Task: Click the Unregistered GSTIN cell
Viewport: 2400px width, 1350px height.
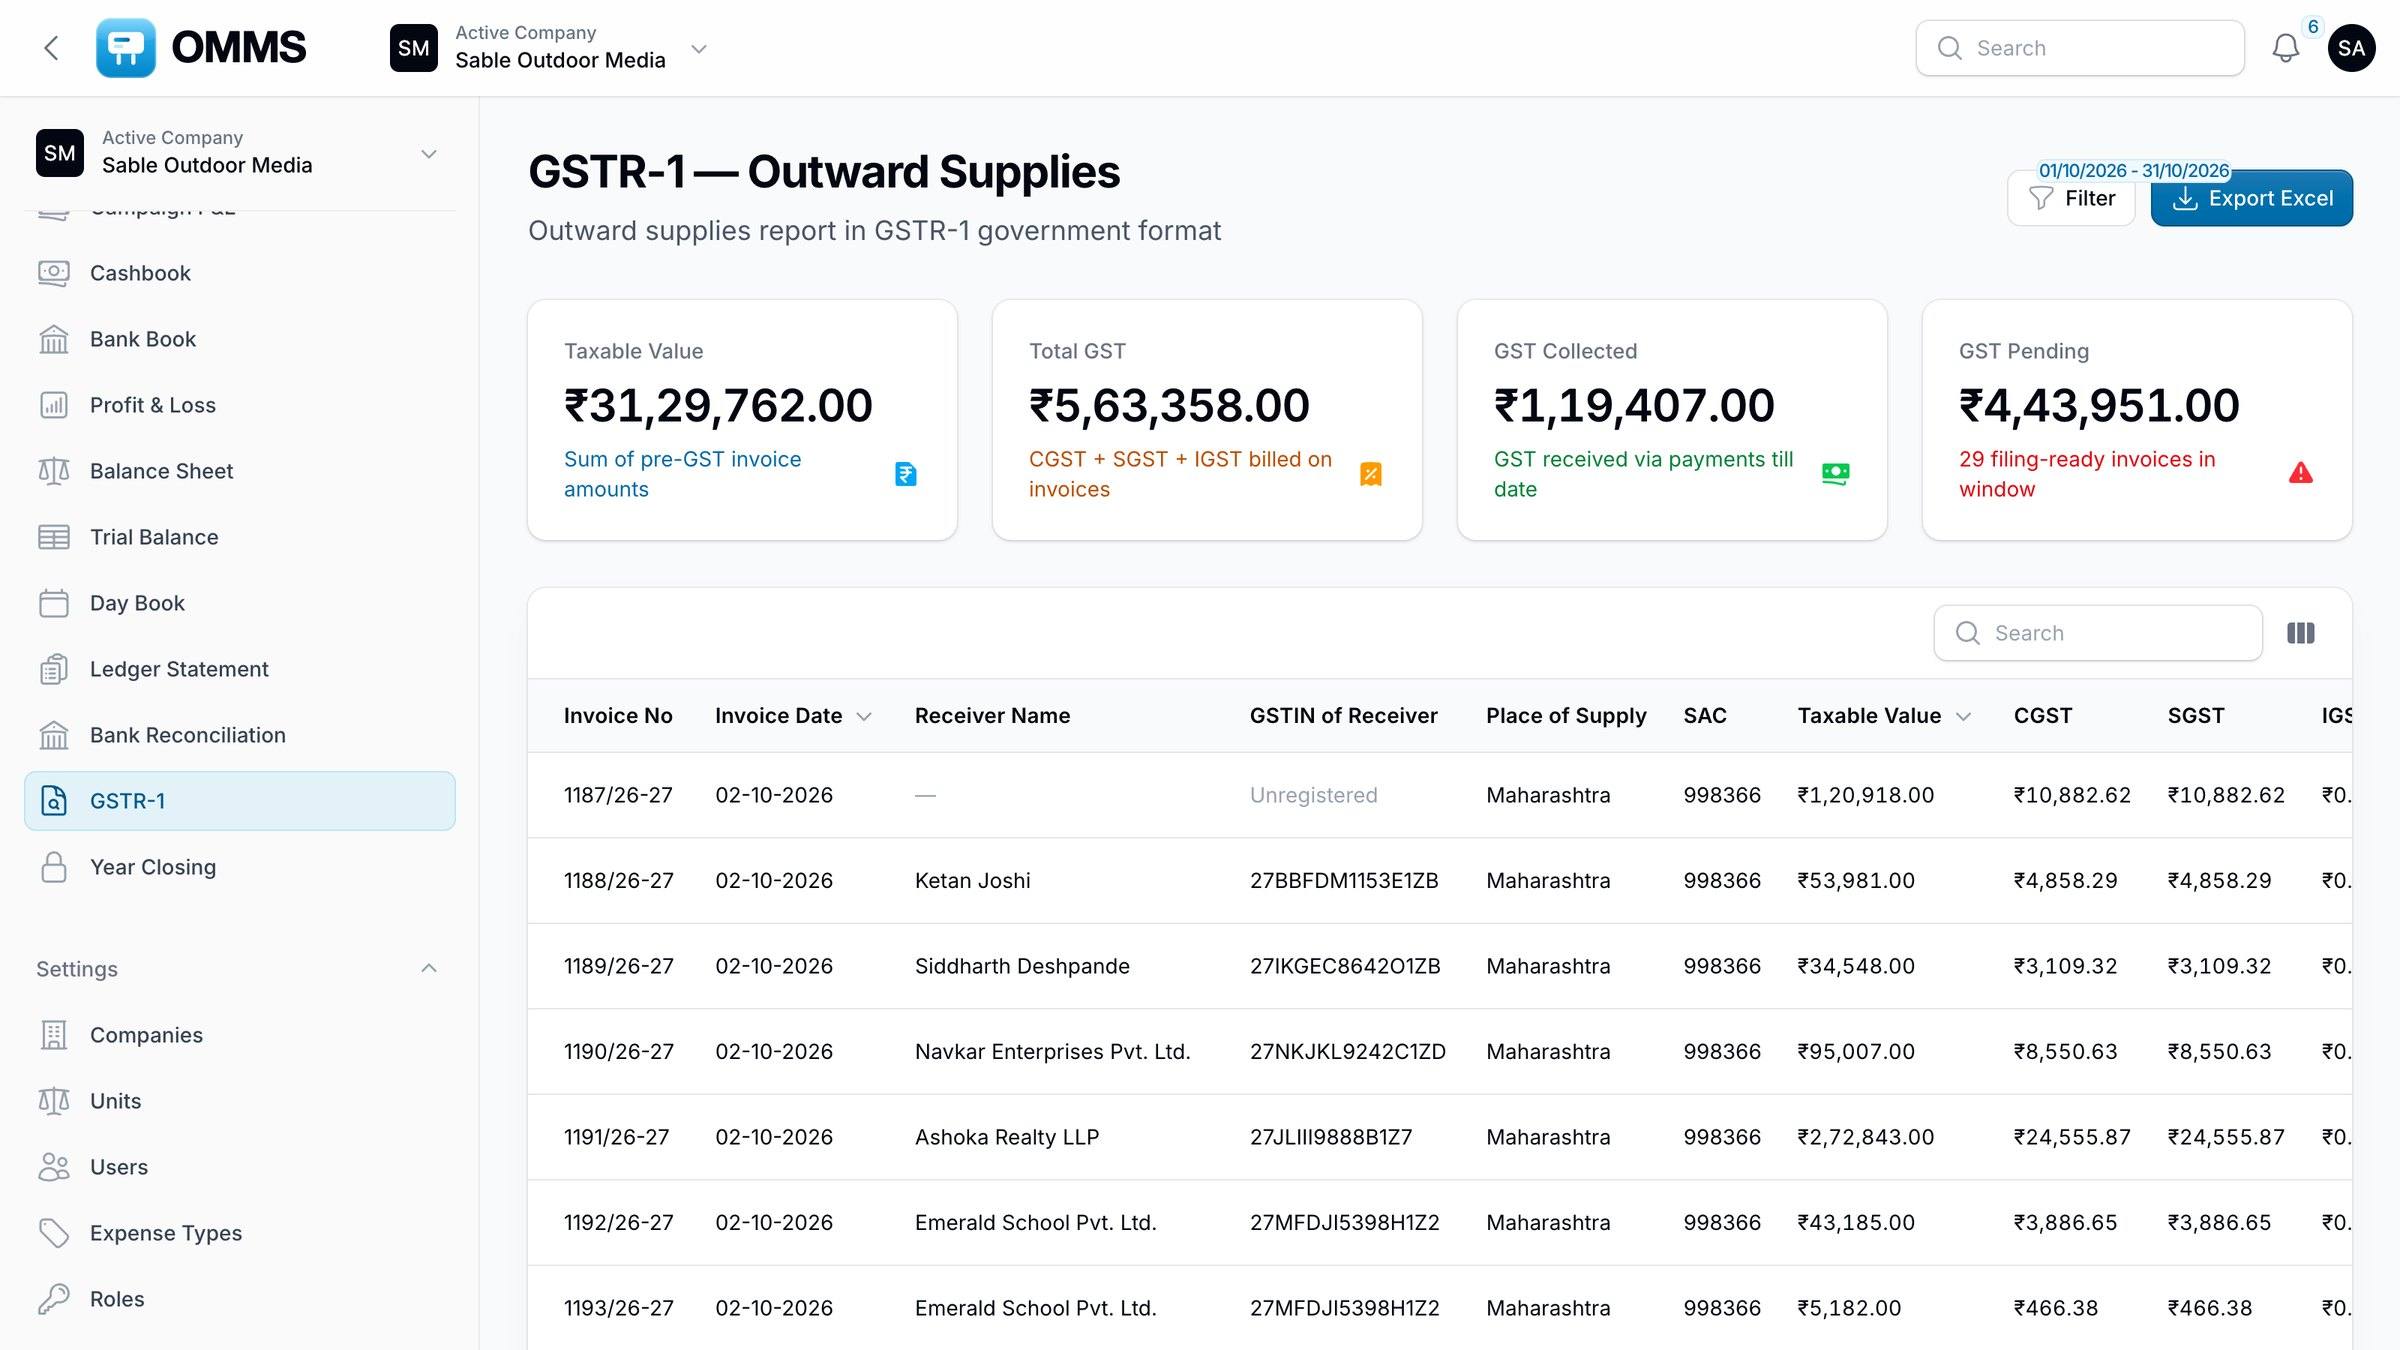Action: pyautogui.click(x=1313, y=795)
